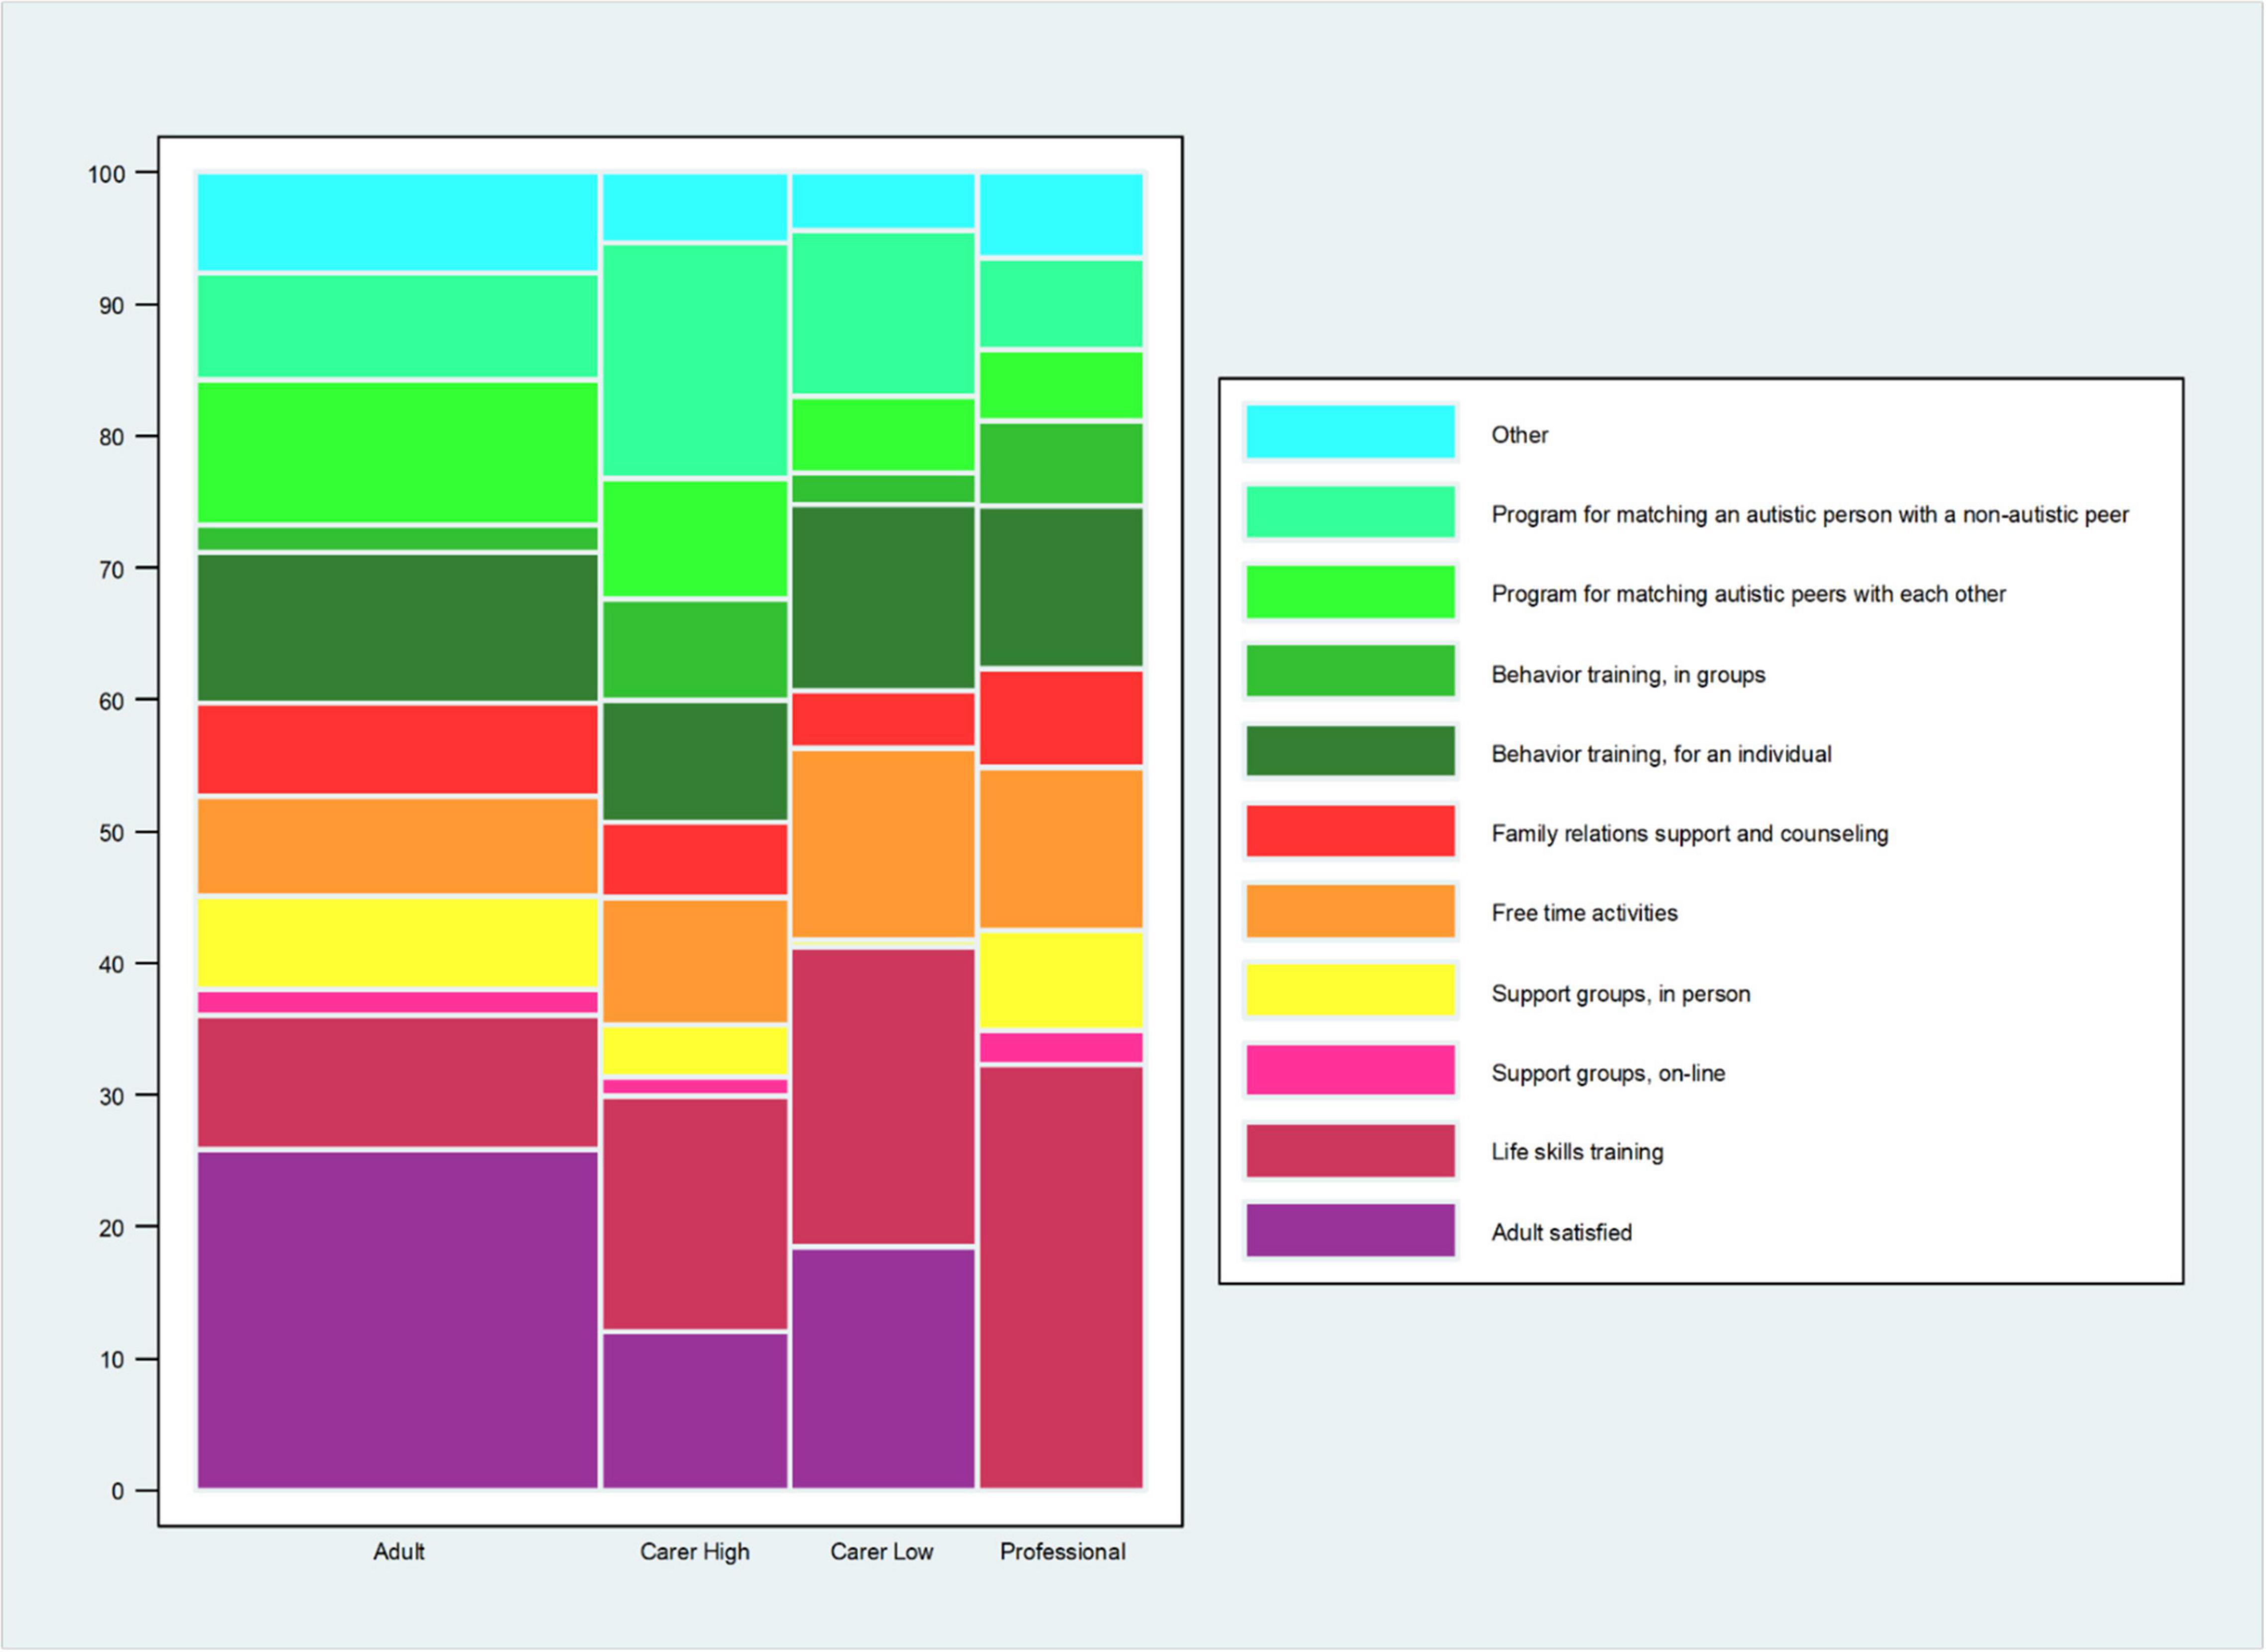Click the red 'Family relations support' legend swatch
The image size is (2266, 1652).
[1350, 831]
